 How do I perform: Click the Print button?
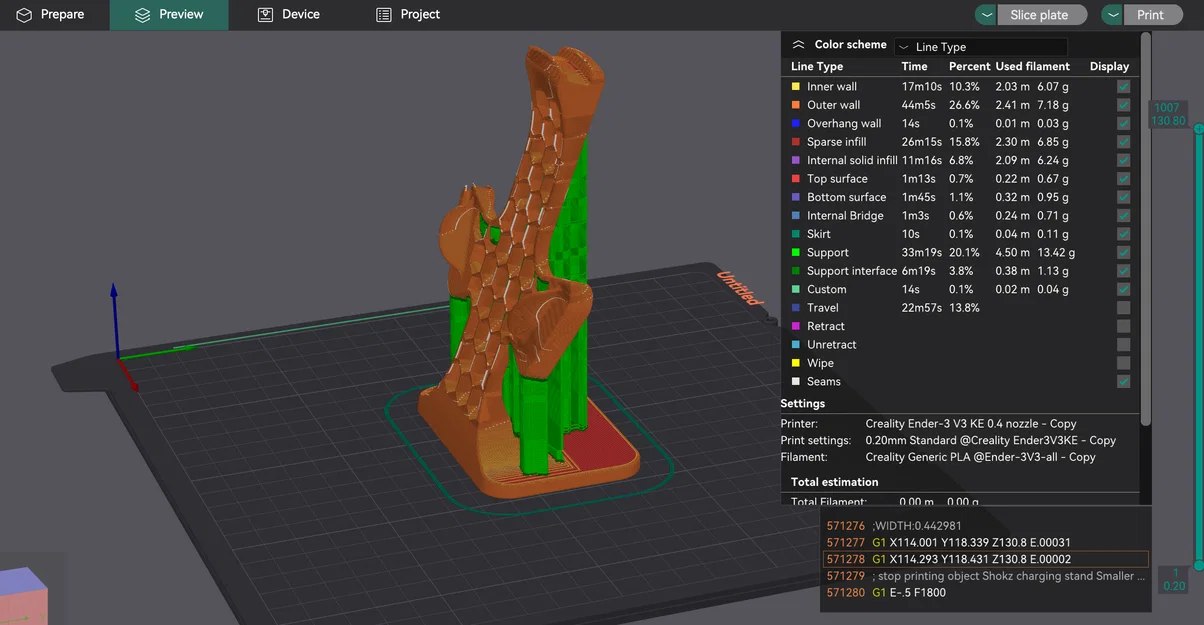tap(1150, 15)
